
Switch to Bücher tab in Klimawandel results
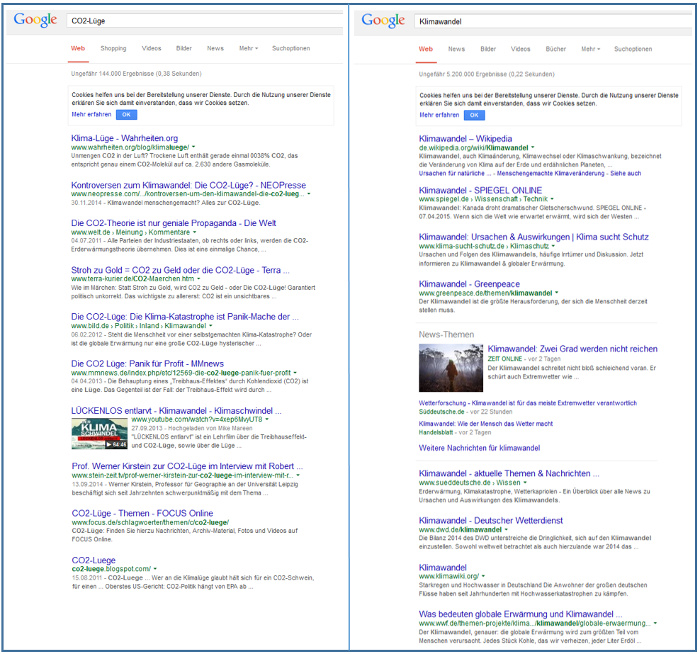555,48
